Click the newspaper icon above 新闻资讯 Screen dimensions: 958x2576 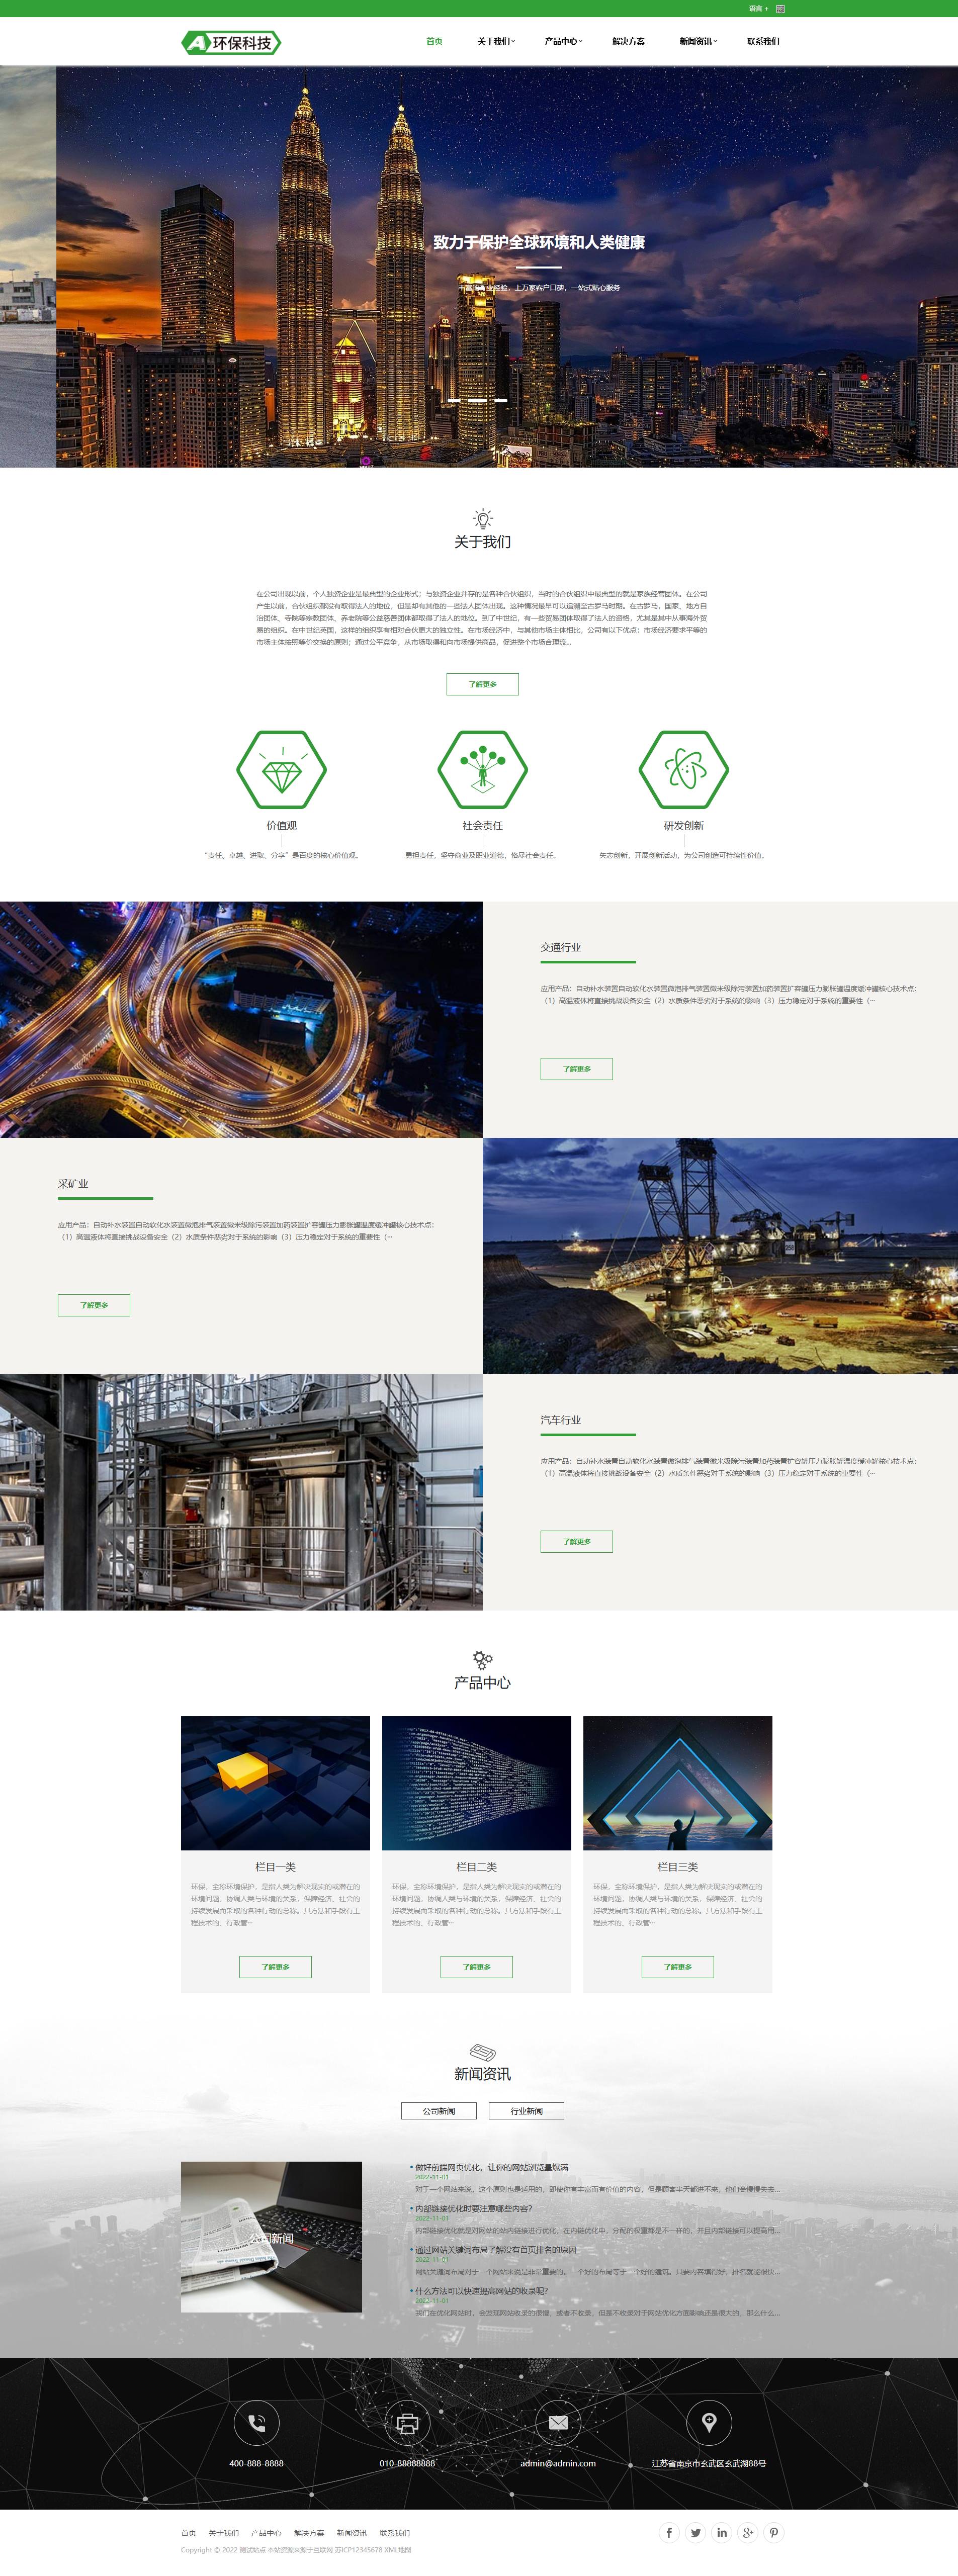pyautogui.click(x=483, y=2052)
